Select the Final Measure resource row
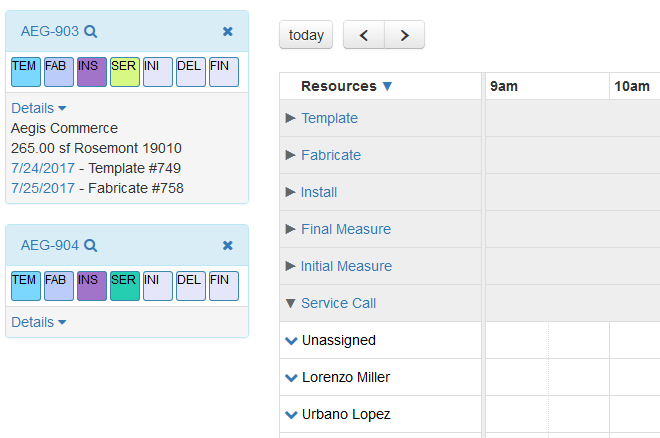 coord(345,229)
